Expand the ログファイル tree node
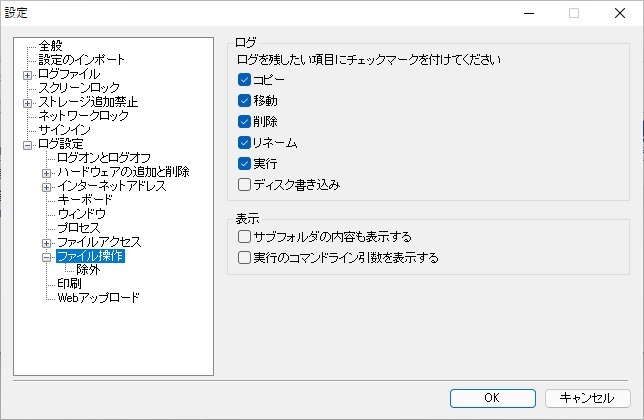Viewport: 644px width, 420px height. click(x=27, y=75)
